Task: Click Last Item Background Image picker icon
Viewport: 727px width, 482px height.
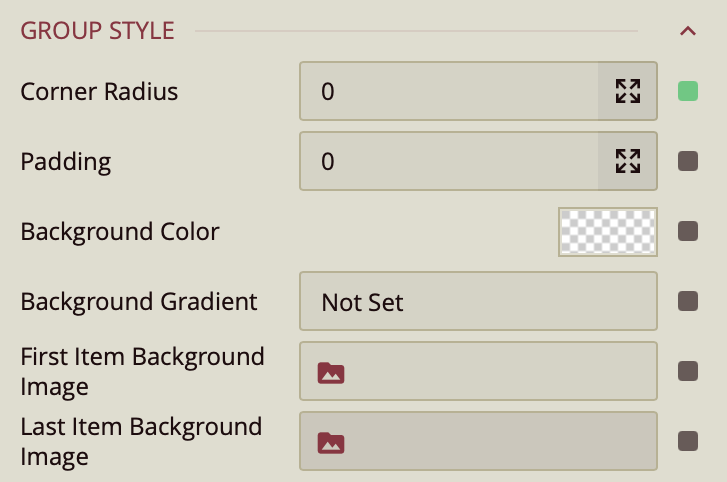Action: (x=331, y=441)
